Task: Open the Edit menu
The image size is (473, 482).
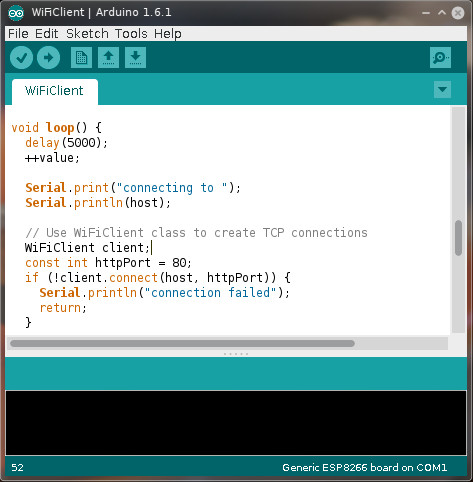Action: click(x=47, y=34)
